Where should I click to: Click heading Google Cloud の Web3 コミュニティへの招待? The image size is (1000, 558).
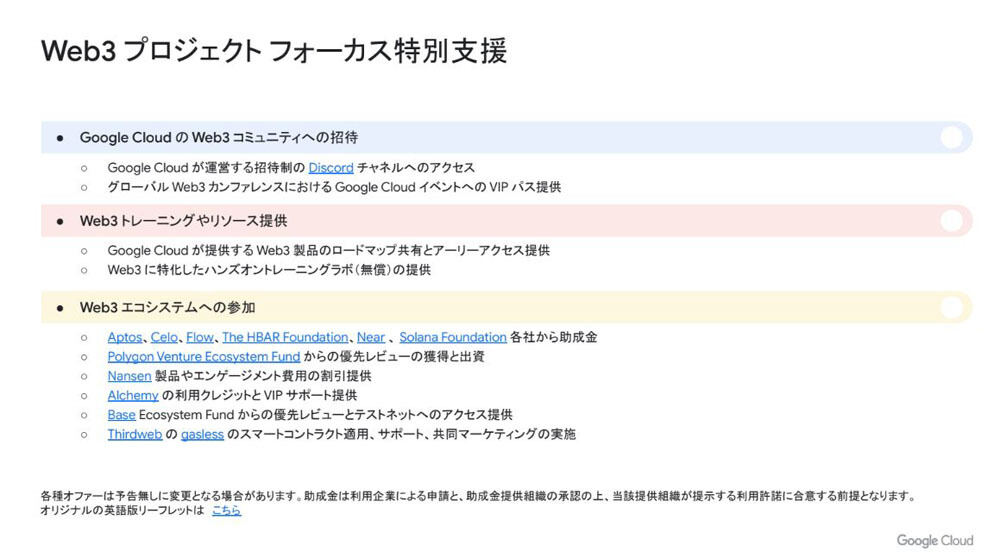click(219, 138)
